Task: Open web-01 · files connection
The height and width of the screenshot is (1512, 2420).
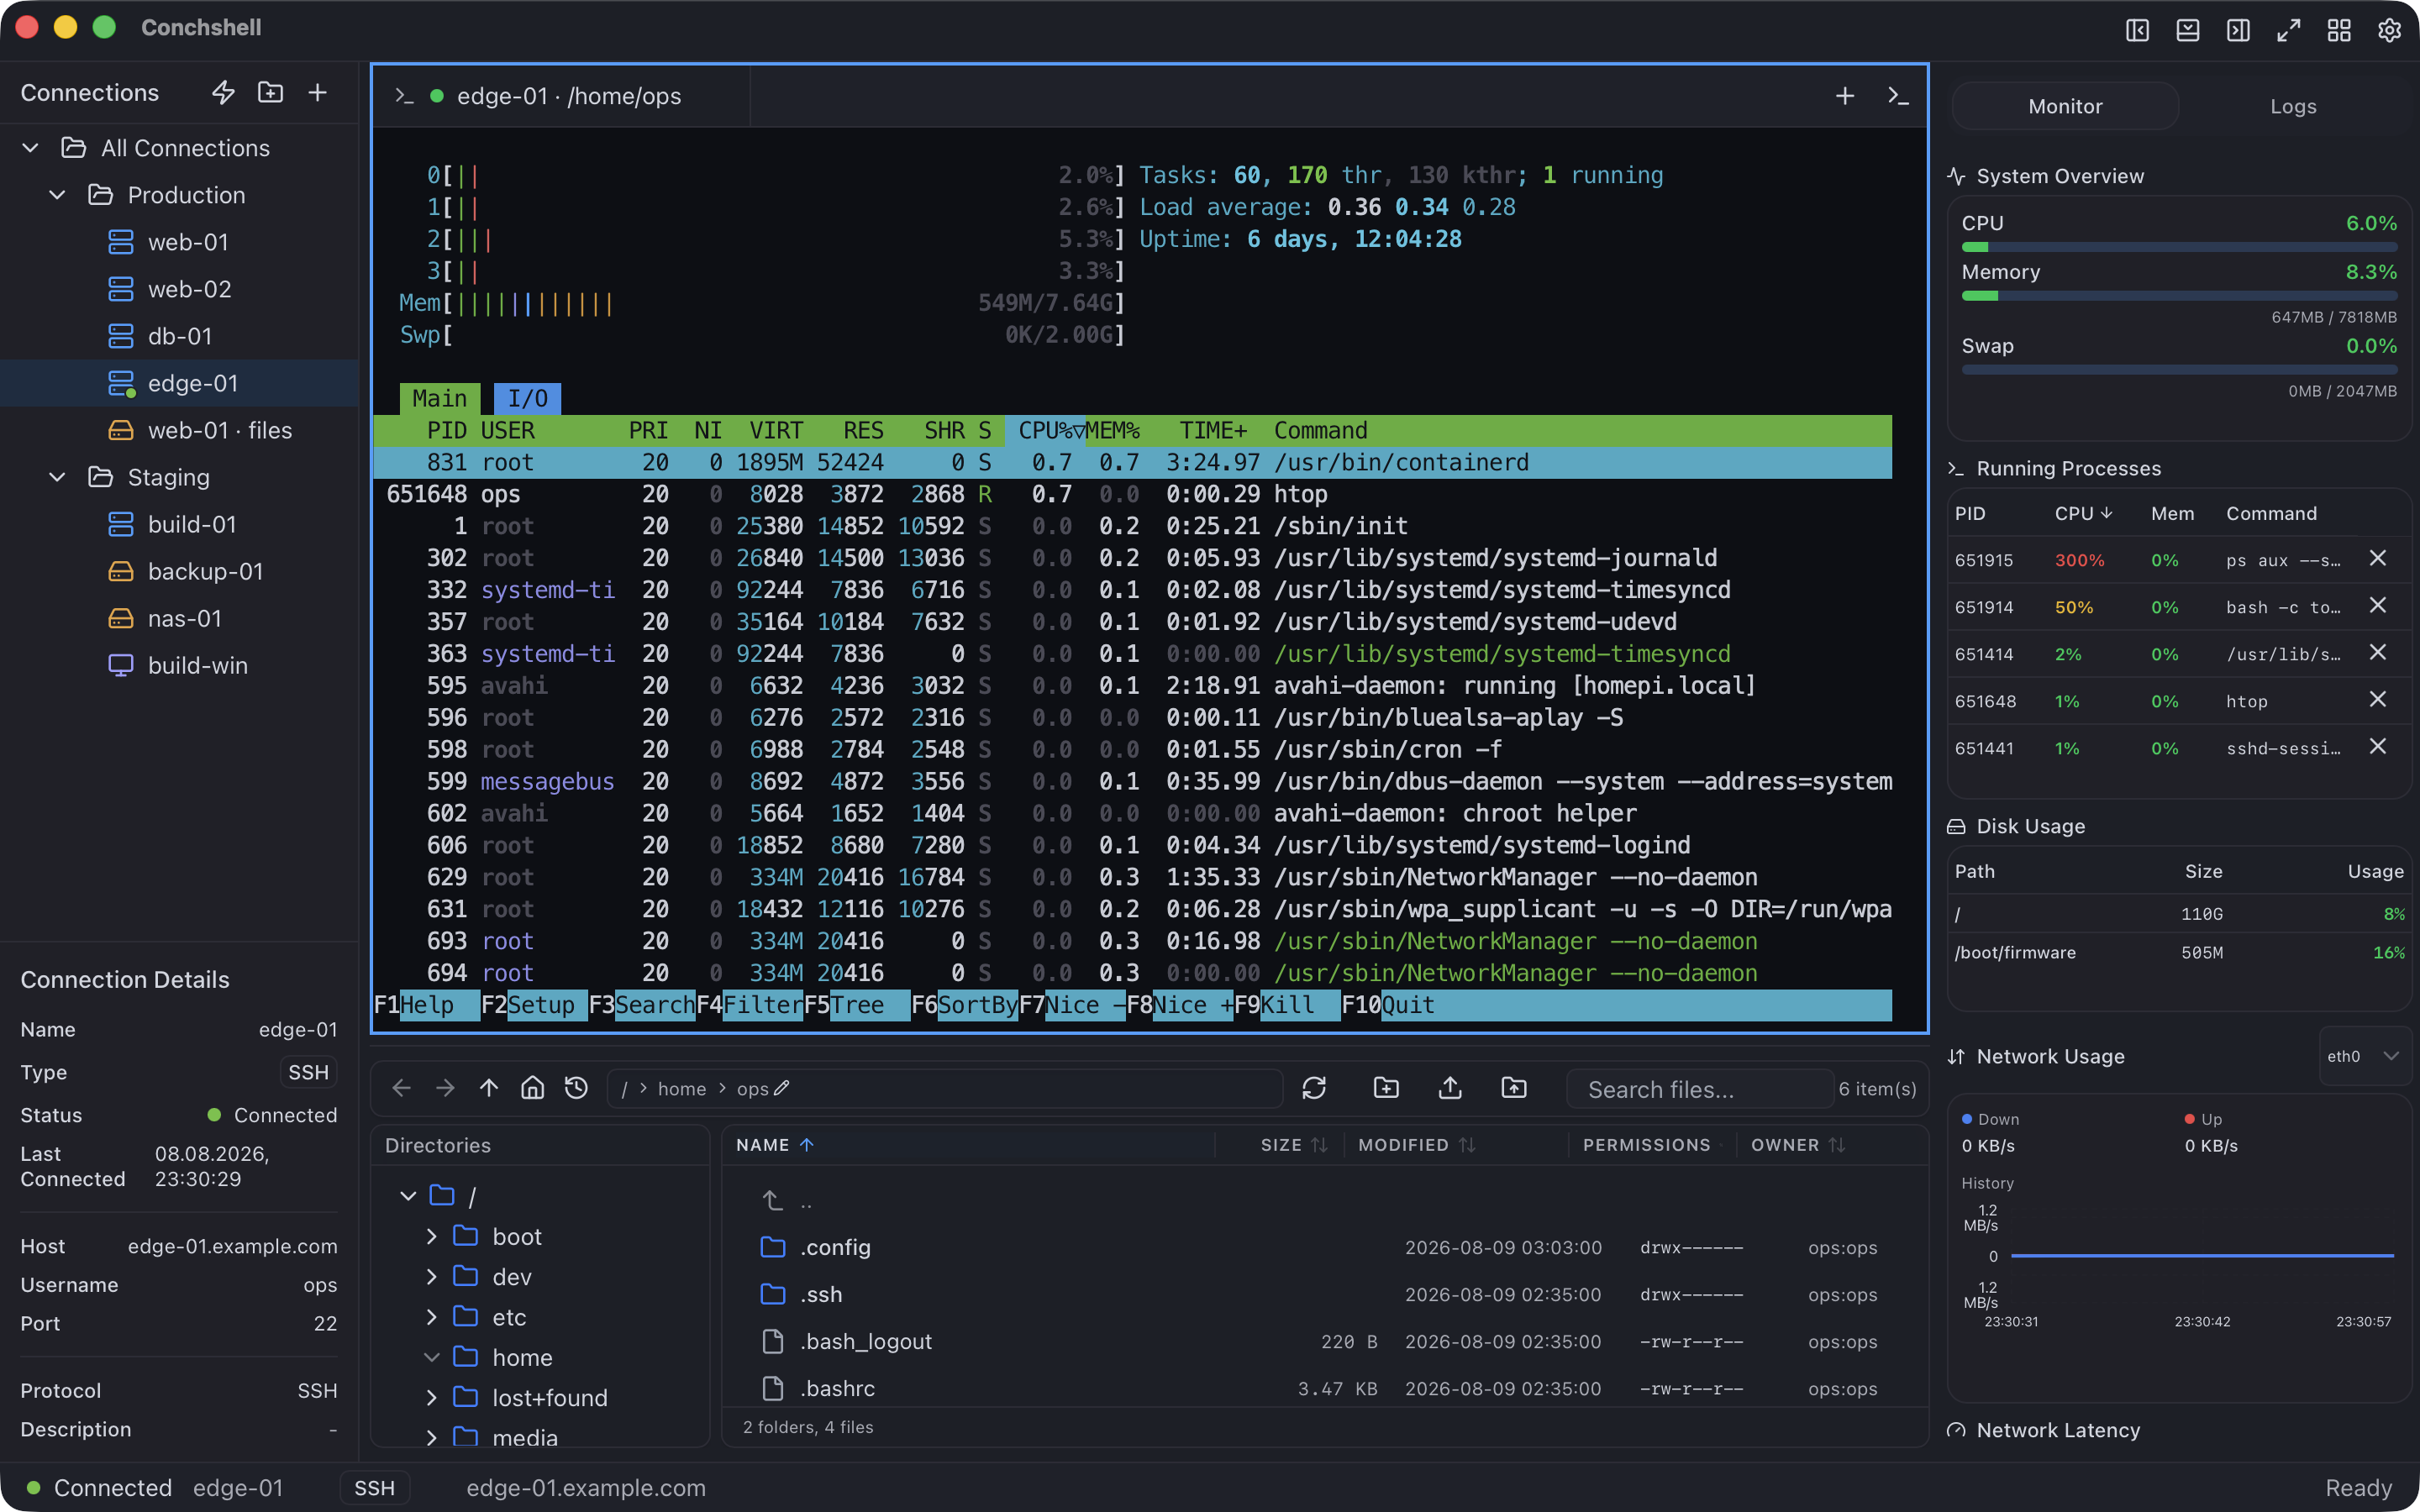Action: pos(180,430)
